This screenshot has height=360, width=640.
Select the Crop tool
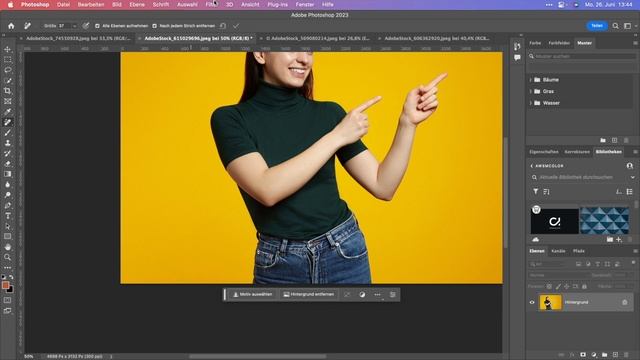[x=8, y=91]
